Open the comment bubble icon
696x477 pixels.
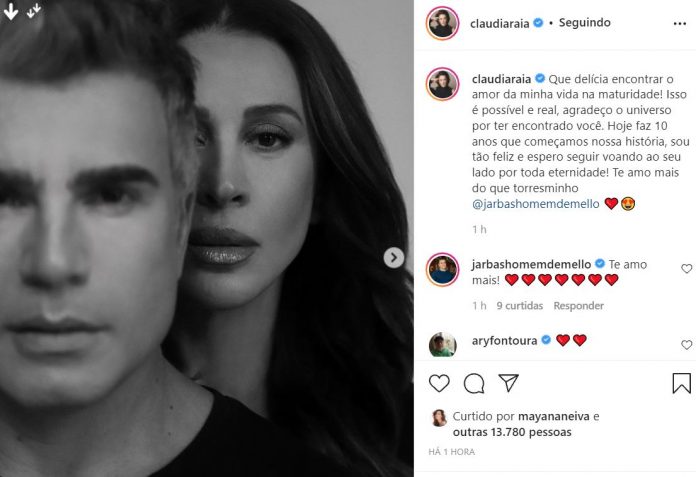(x=474, y=383)
